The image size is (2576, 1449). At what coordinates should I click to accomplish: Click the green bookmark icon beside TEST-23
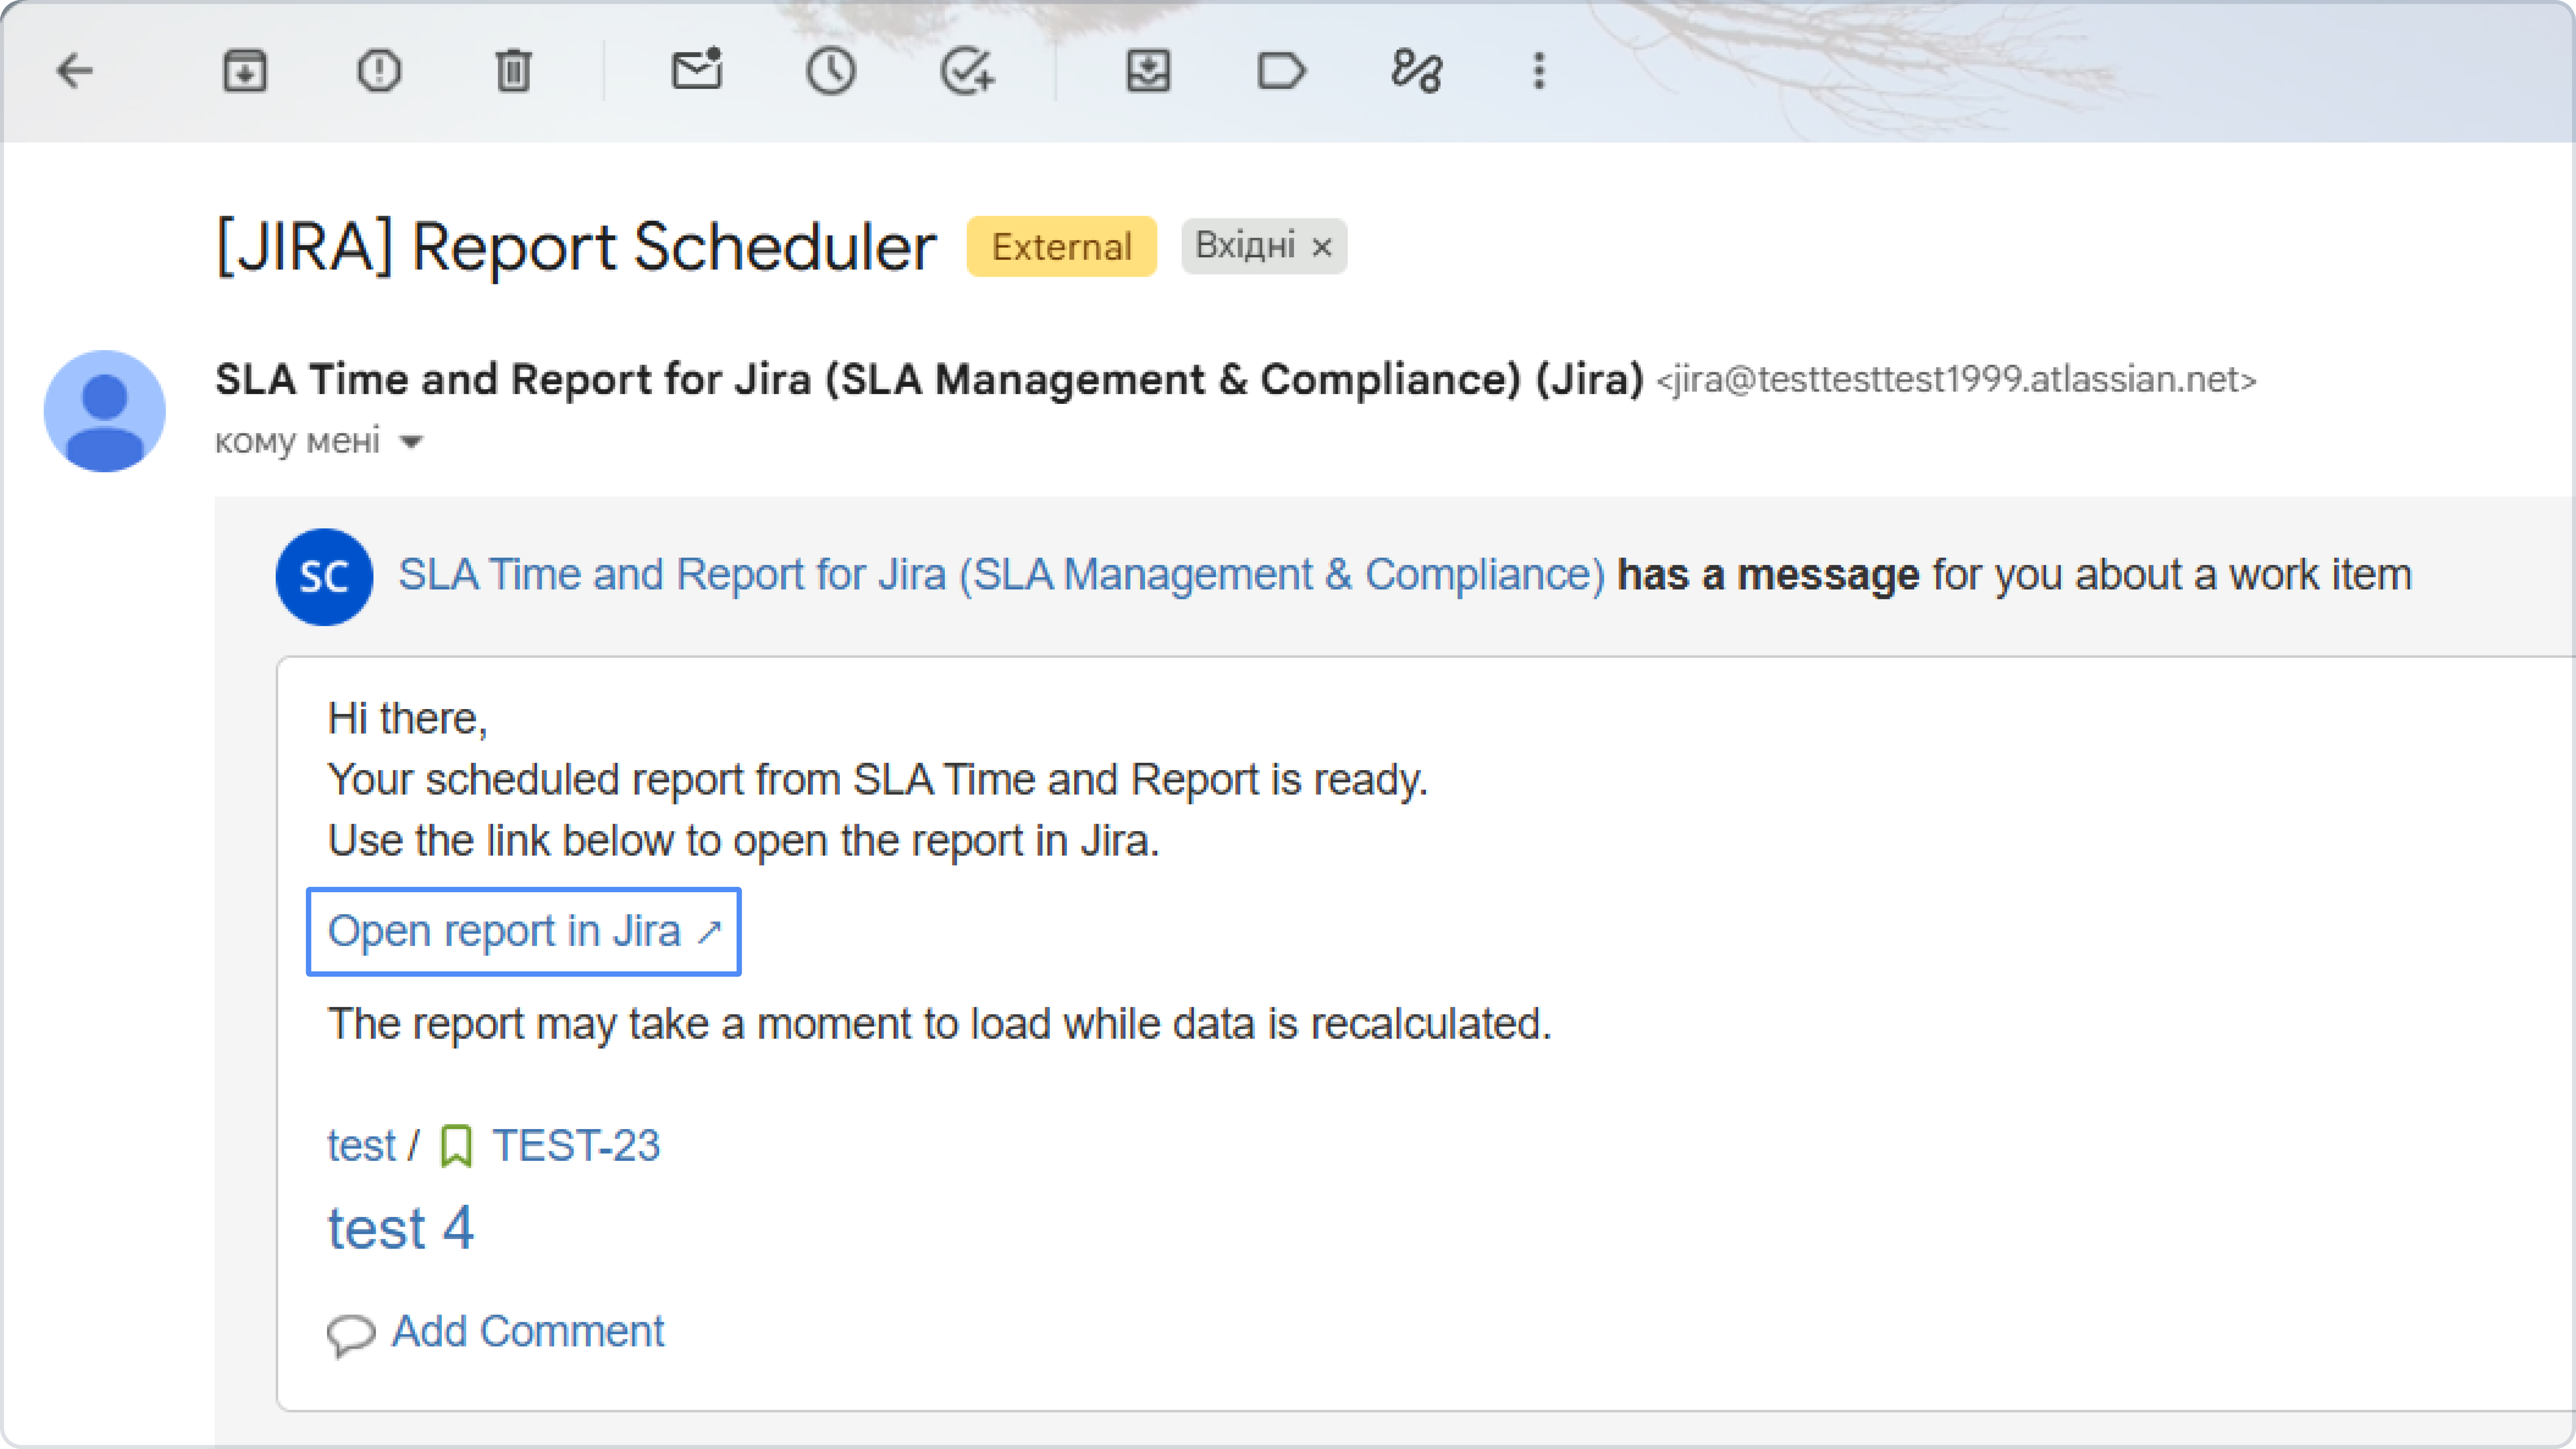tap(456, 1146)
